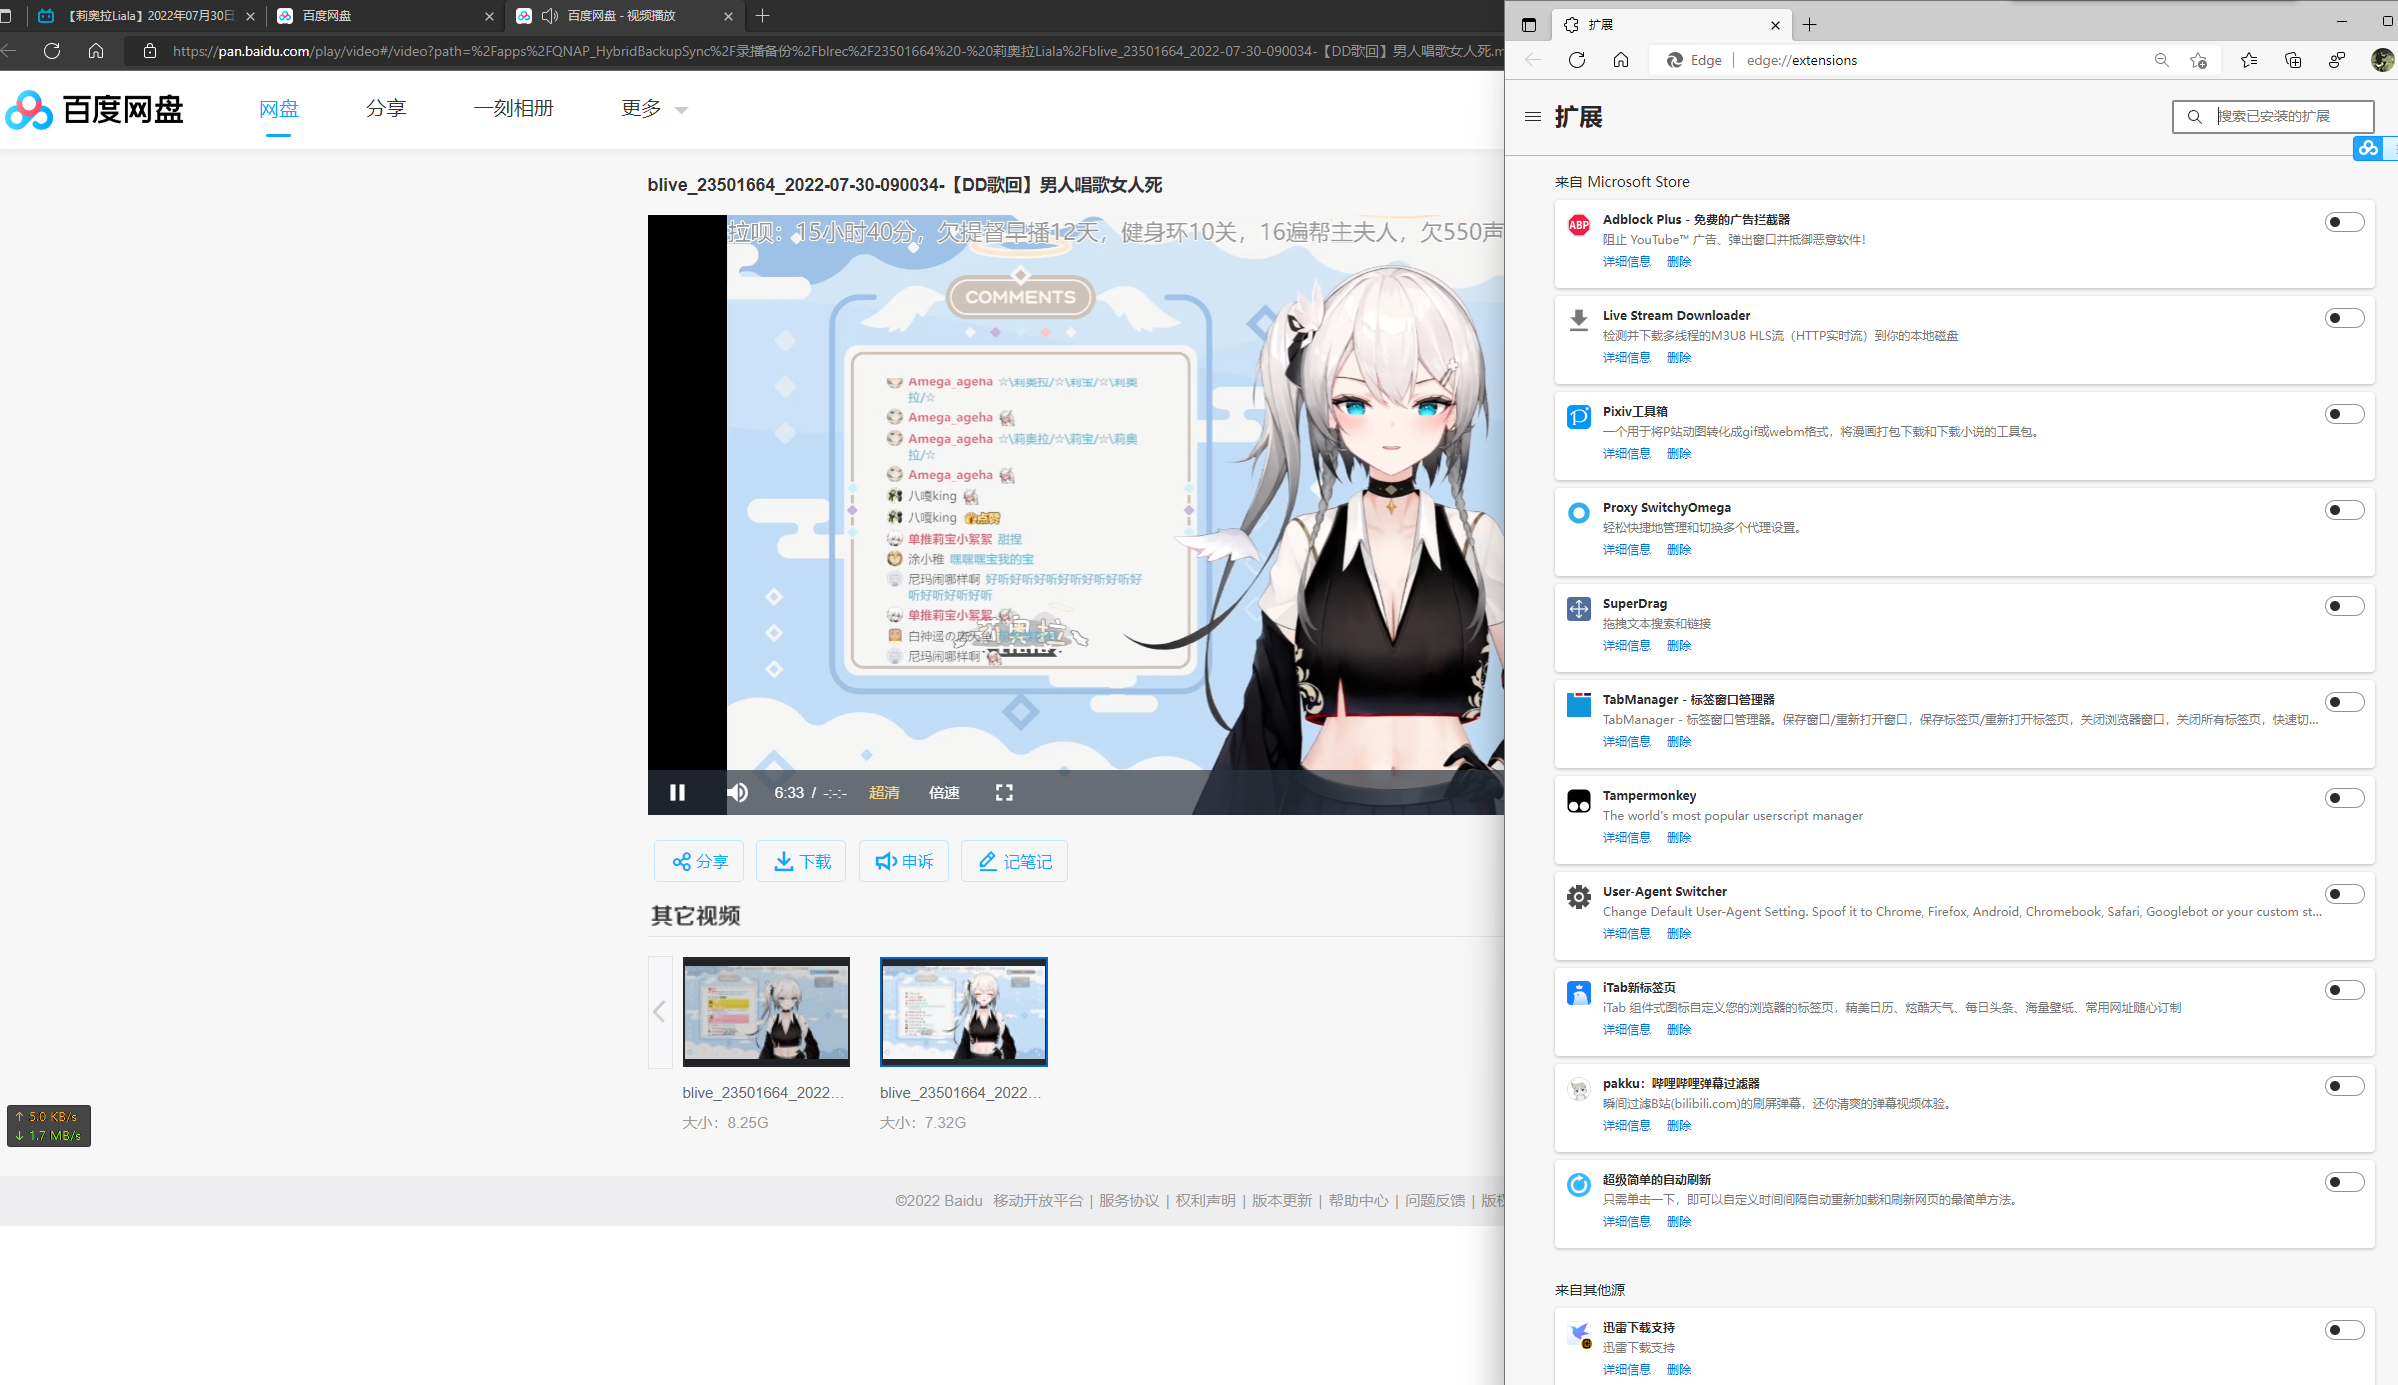Switch to the 分享 tab
Image resolution: width=2398 pixels, height=1385 pixels.
386,108
